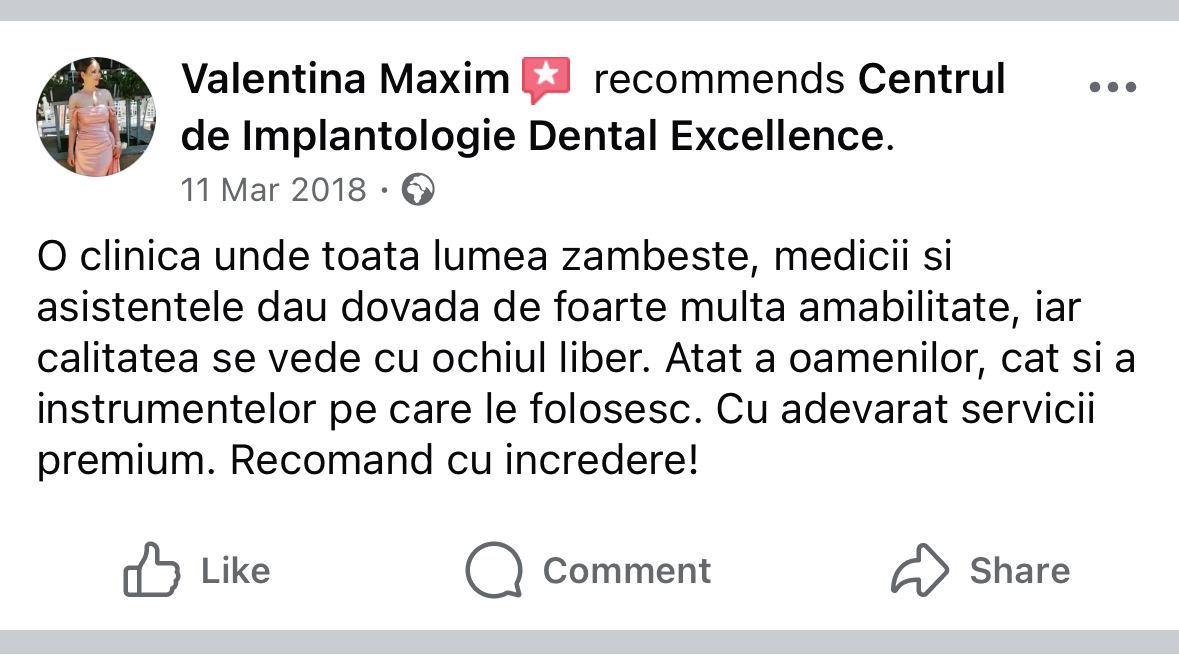Click the Comment label text
The height and width of the screenshot is (661, 1179).
coord(626,571)
